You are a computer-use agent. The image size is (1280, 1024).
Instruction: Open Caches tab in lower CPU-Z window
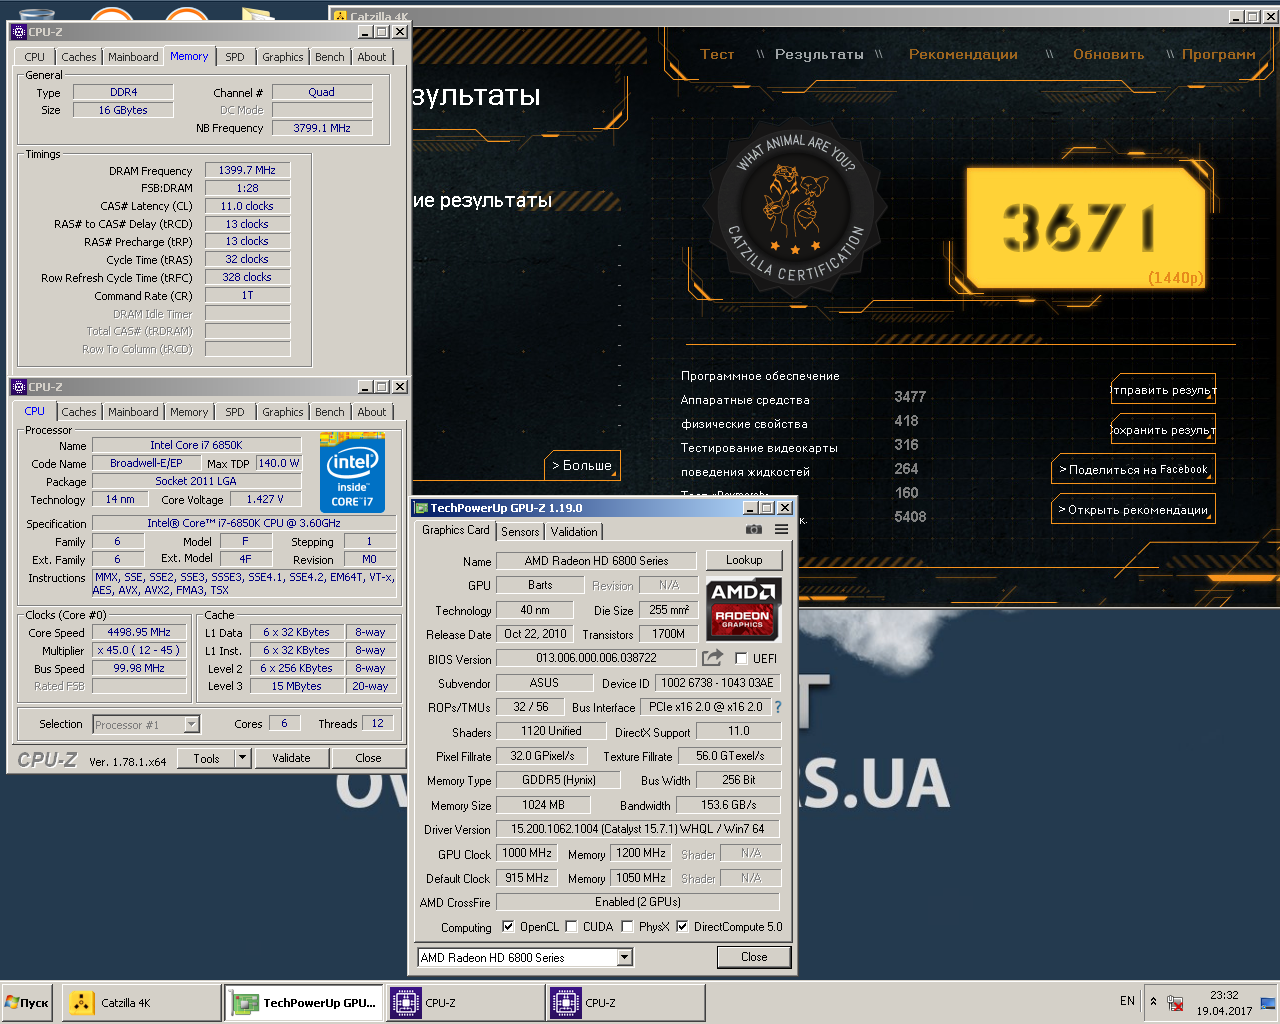[79, 412]
